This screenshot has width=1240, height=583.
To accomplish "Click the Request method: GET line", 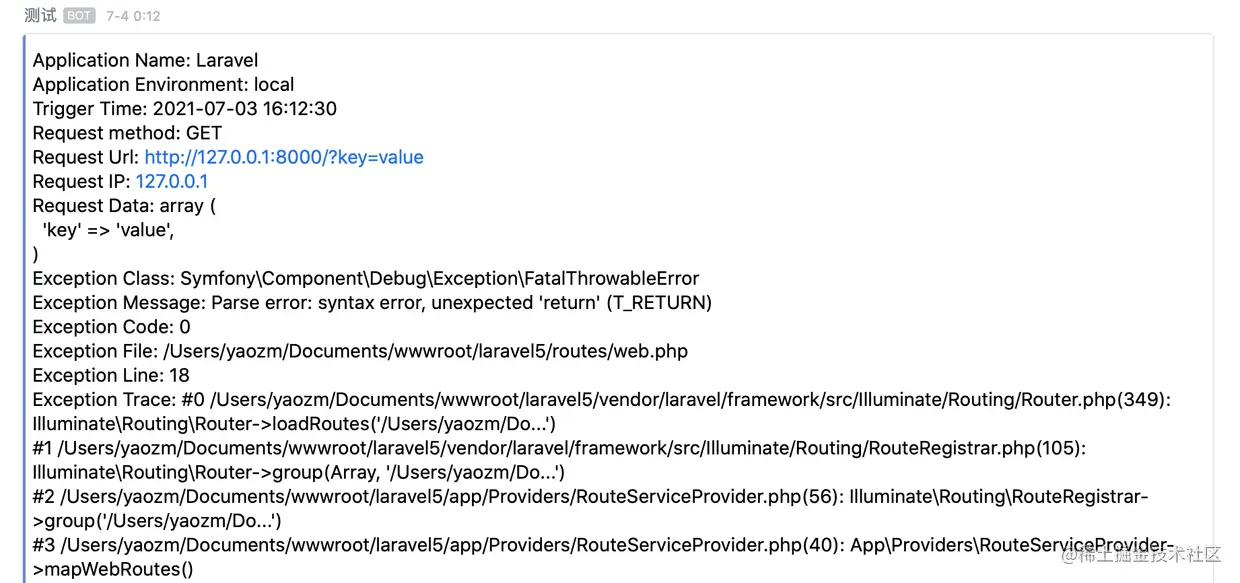I will click(x=127, y=133).
